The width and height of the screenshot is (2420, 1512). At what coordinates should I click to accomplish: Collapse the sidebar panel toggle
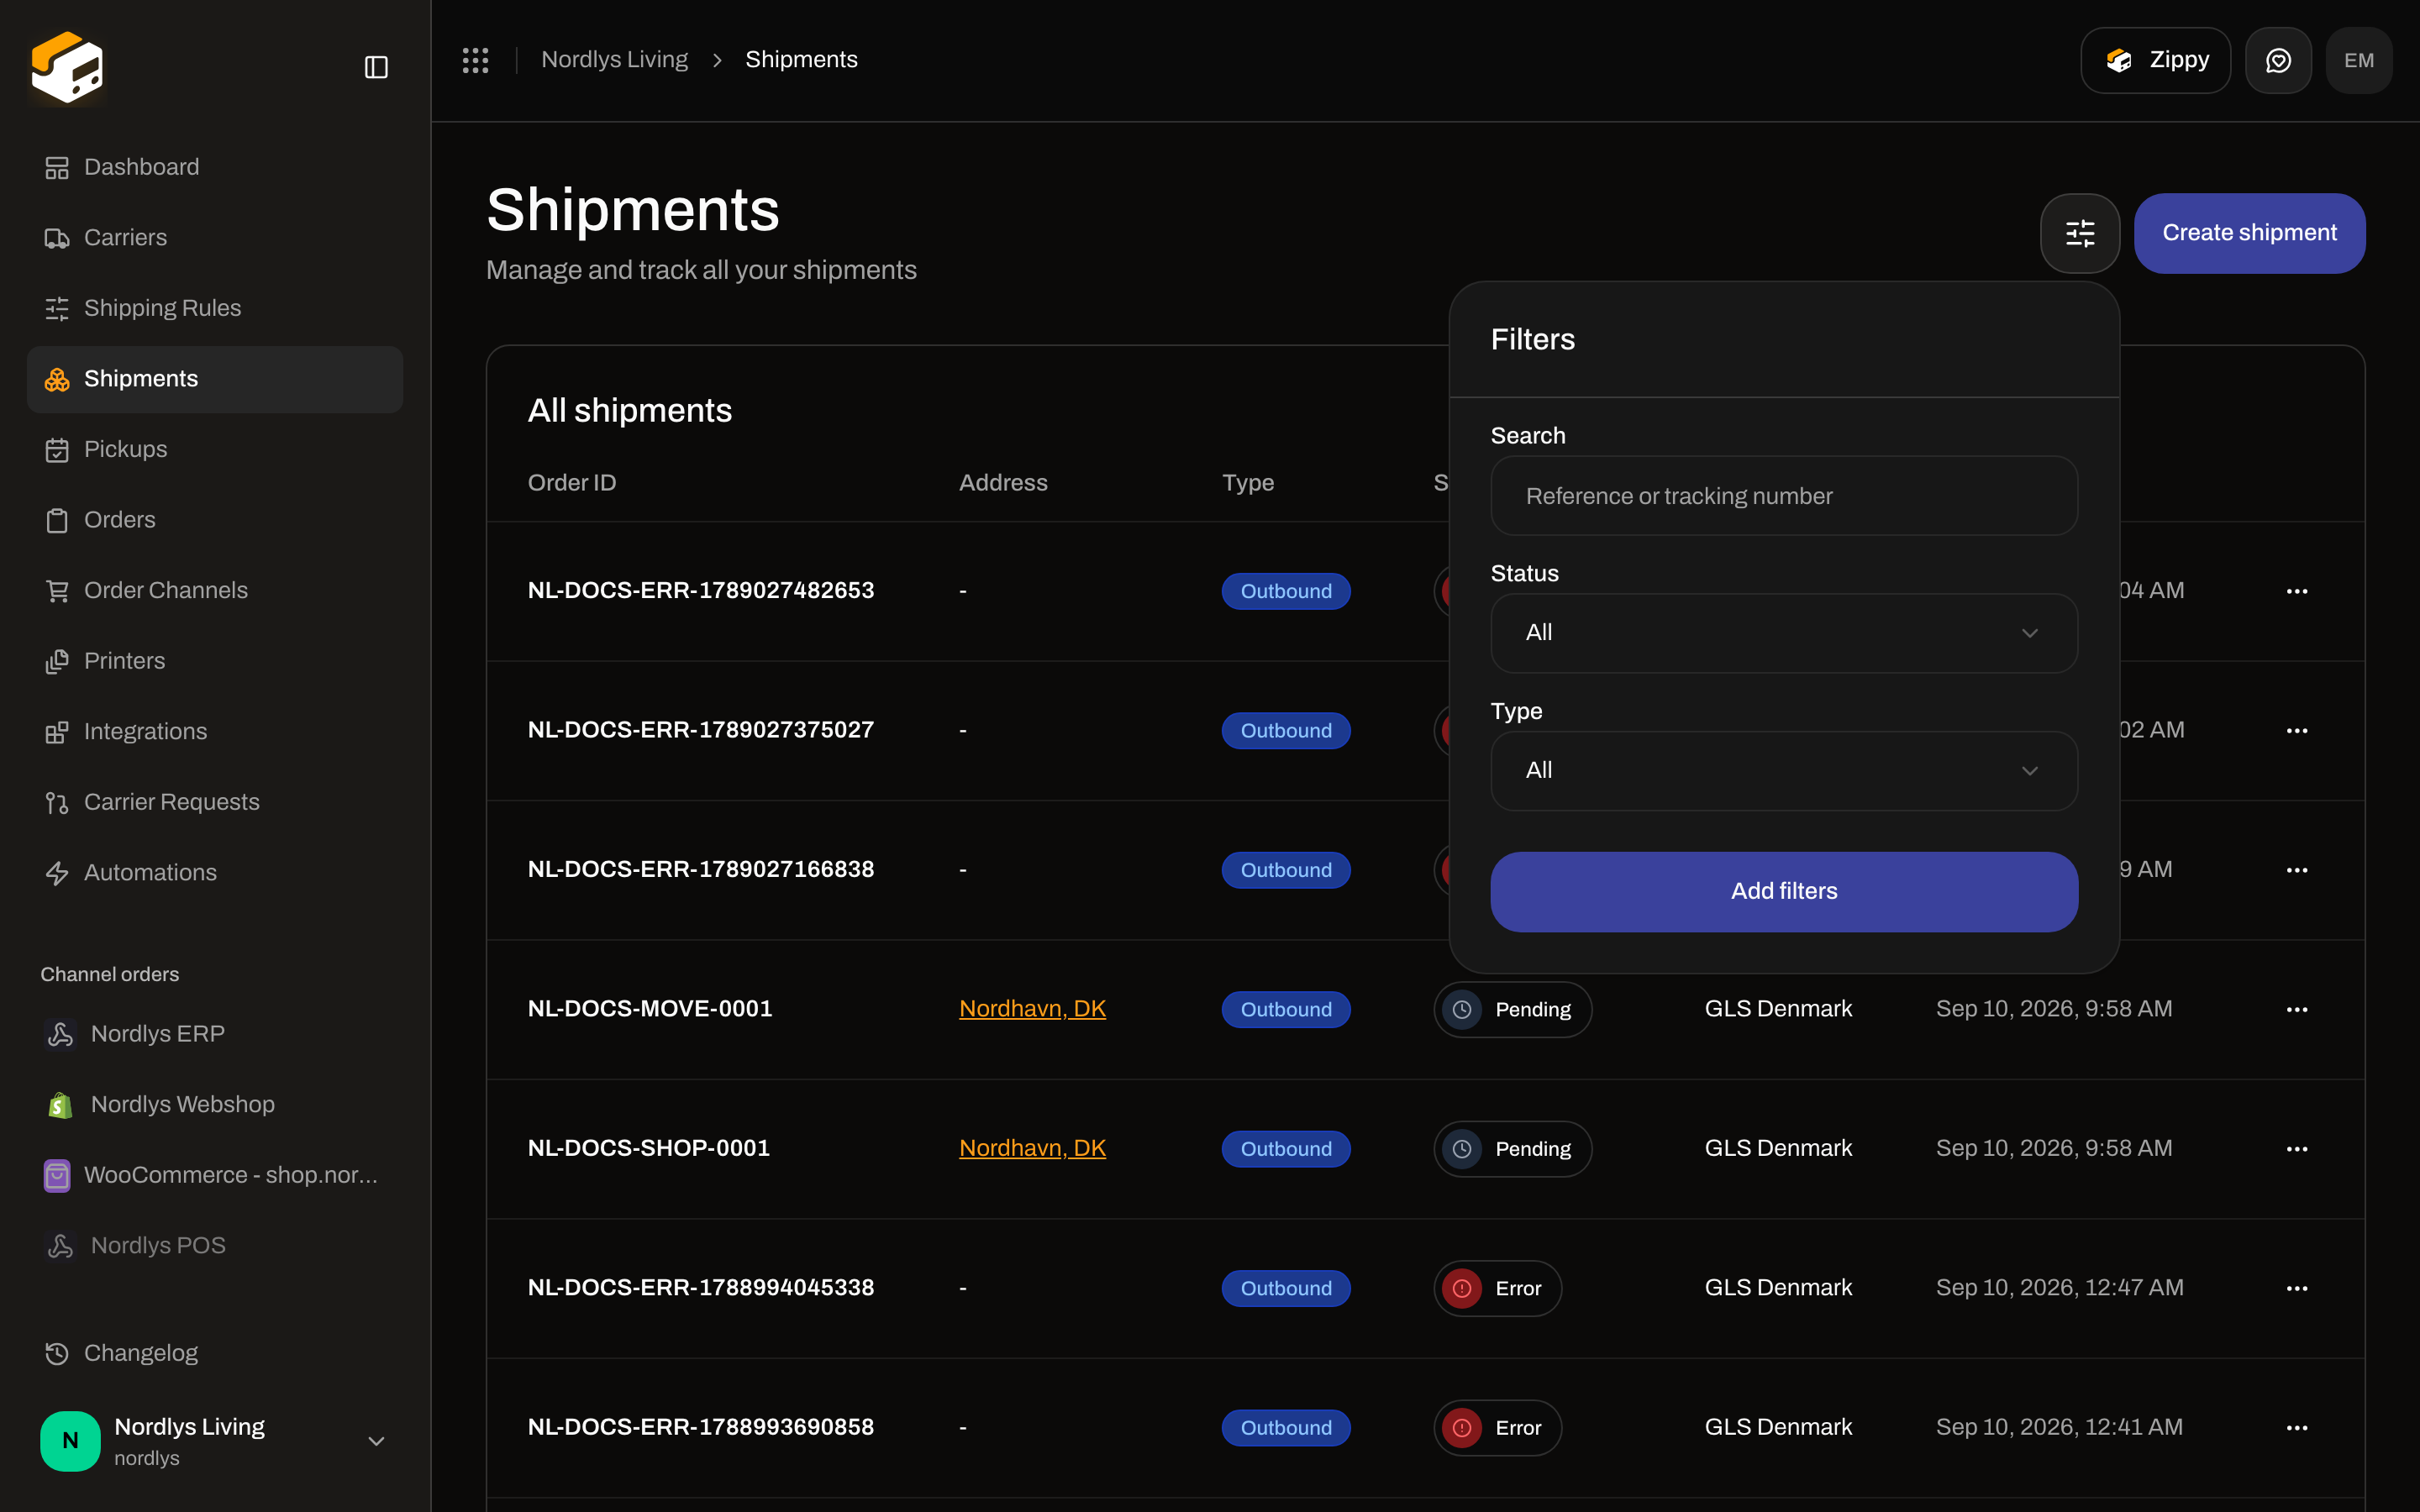376,67
